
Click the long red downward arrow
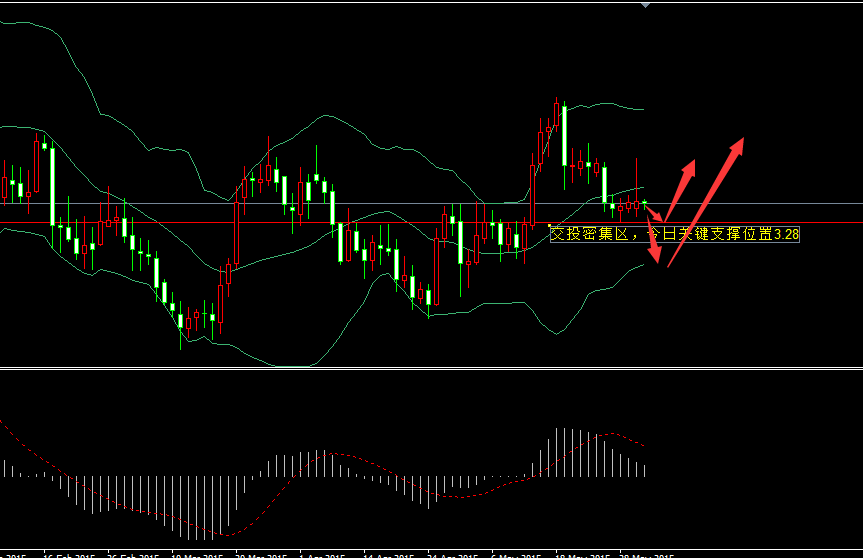[653, 240]
